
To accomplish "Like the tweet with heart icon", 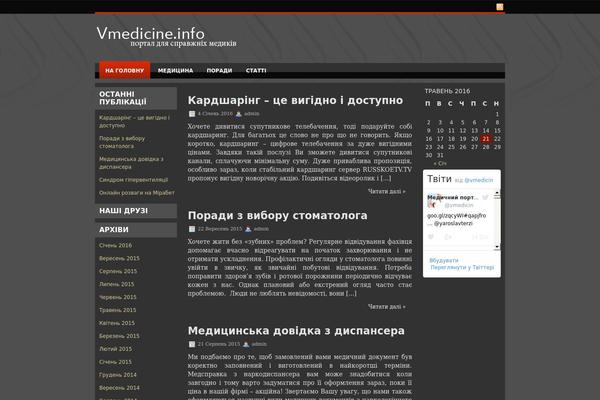I will click(x=431, y=237).
